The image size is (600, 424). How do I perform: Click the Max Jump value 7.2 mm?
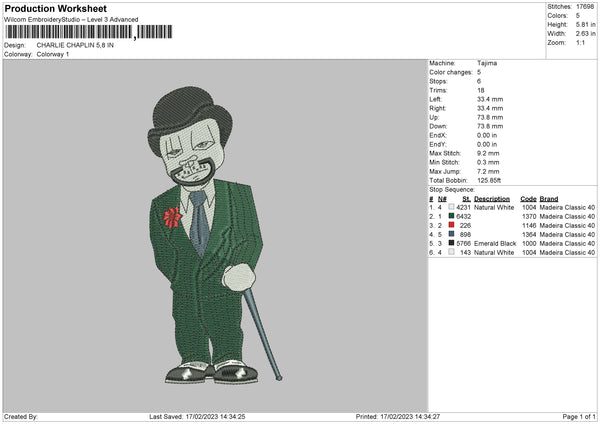[488, 171]
